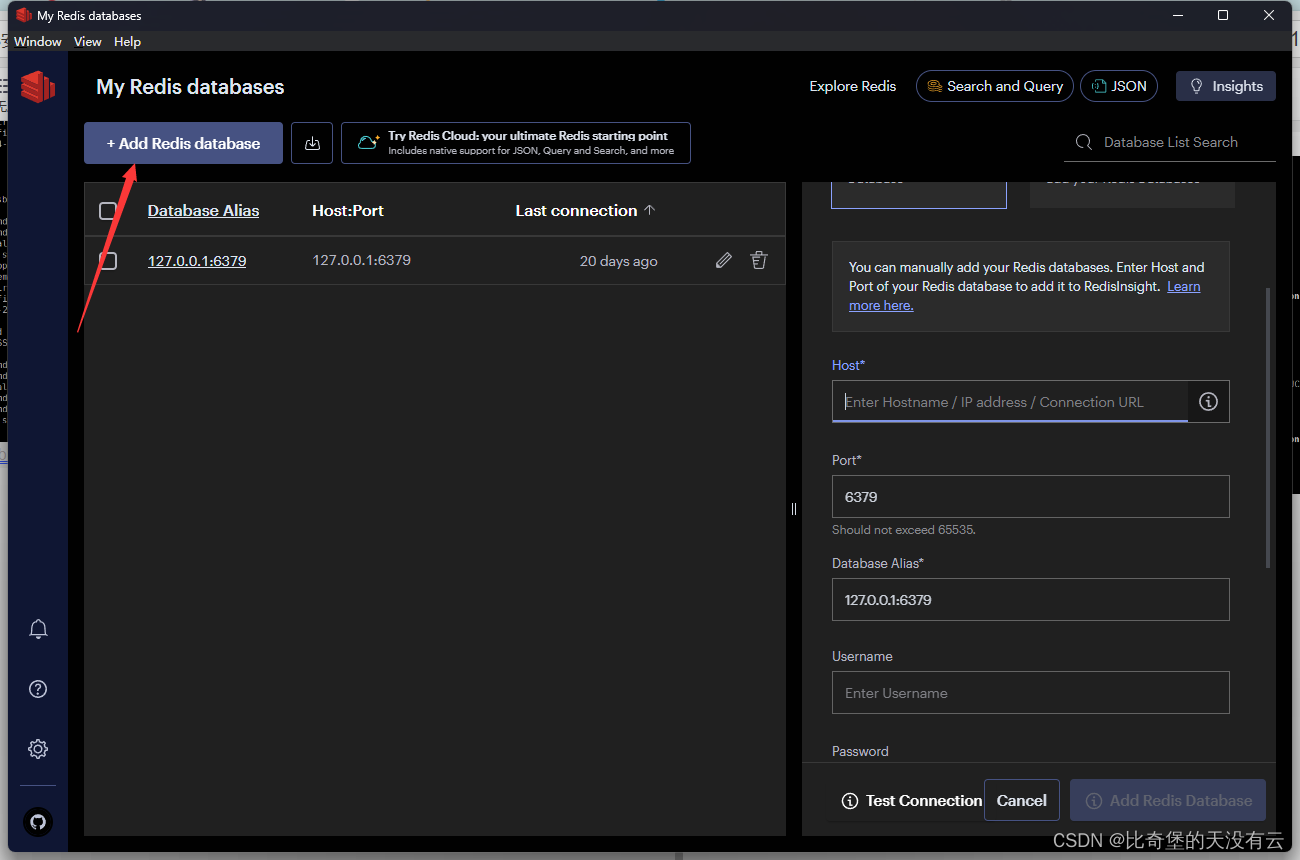The height and width of the screenshot is (860, 1300).
Task: Click the Last connection column header
Action: [x=576, y=210]
